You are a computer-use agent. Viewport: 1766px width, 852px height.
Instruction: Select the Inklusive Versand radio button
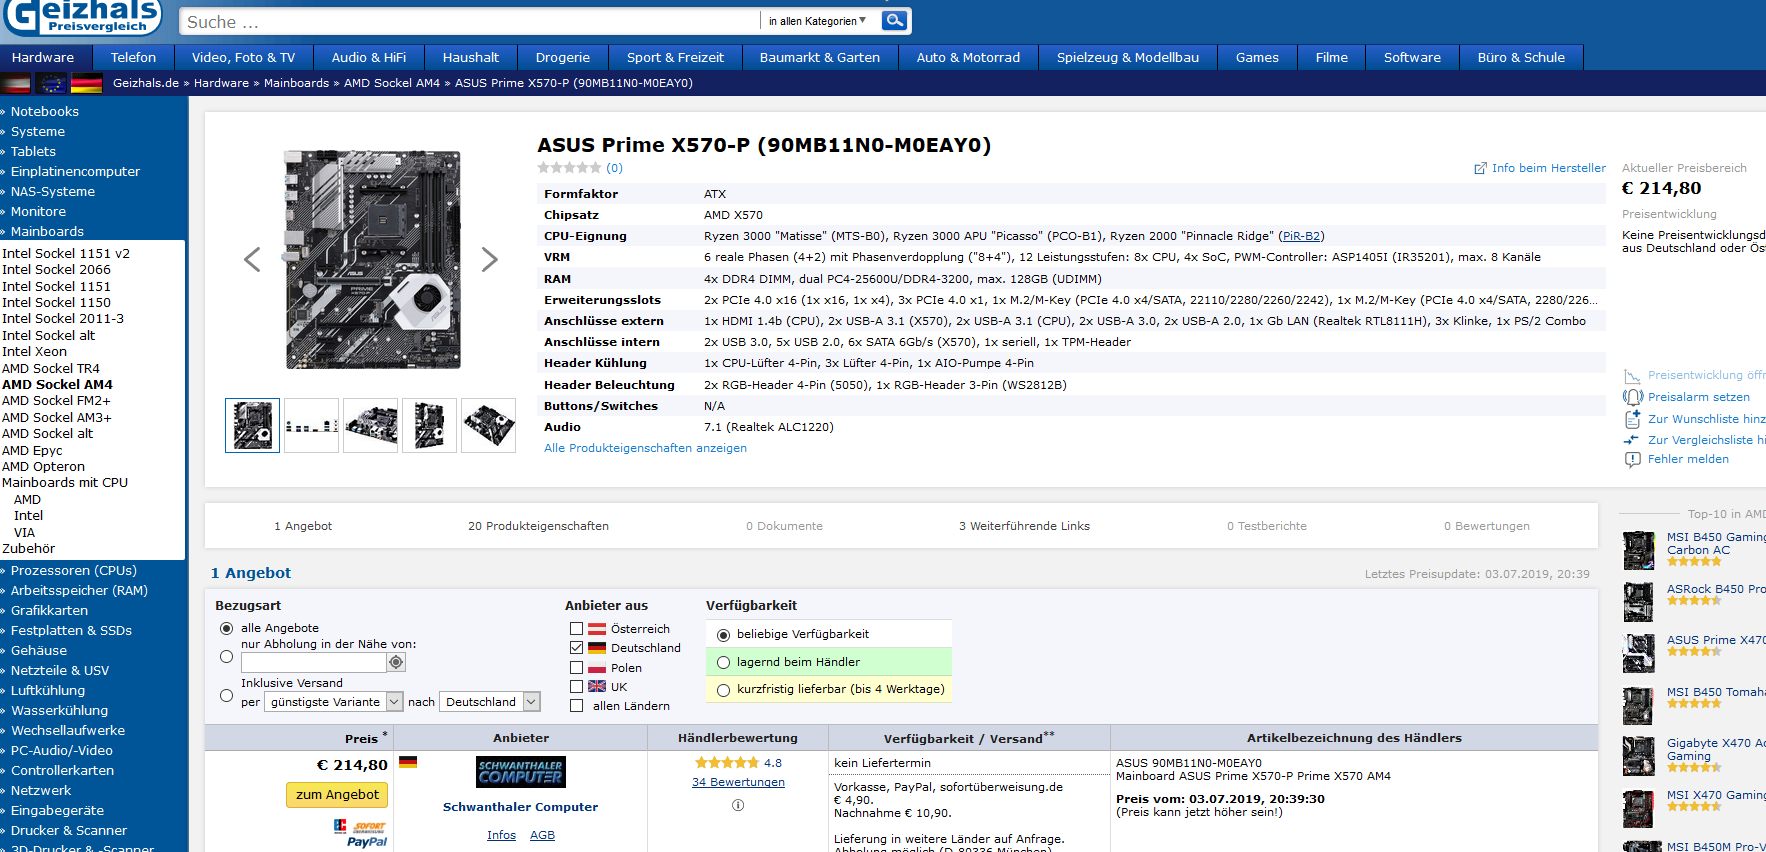click(226, 695)
